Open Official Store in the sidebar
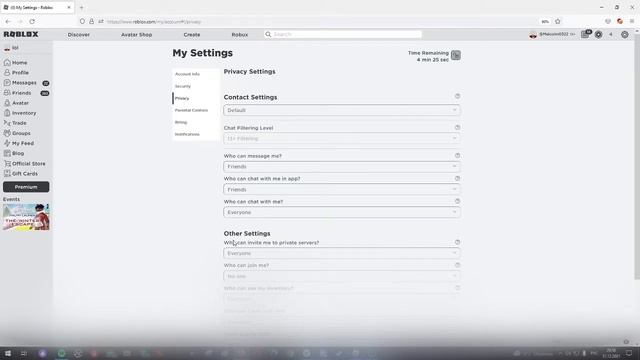Screen dimensions: 640x360 point(24,163)
